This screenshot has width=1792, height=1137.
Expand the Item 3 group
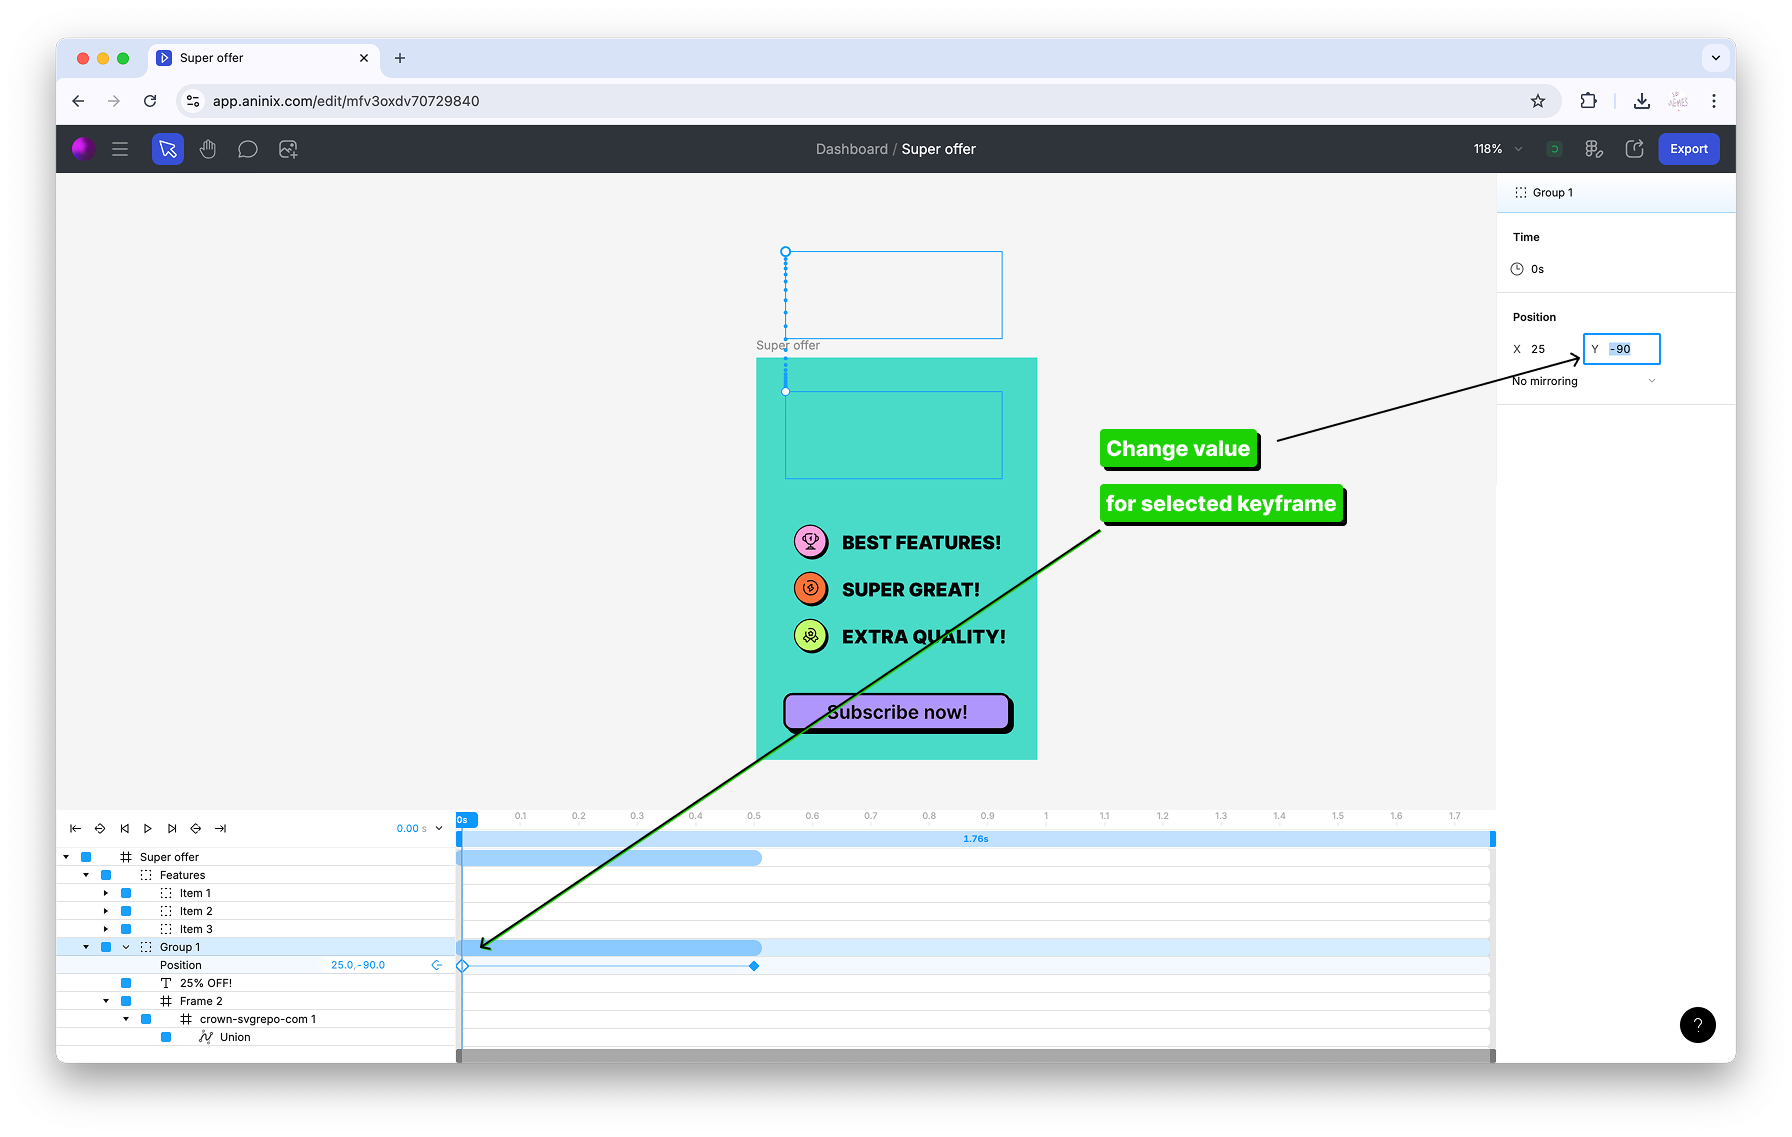(x=106, y=929)
